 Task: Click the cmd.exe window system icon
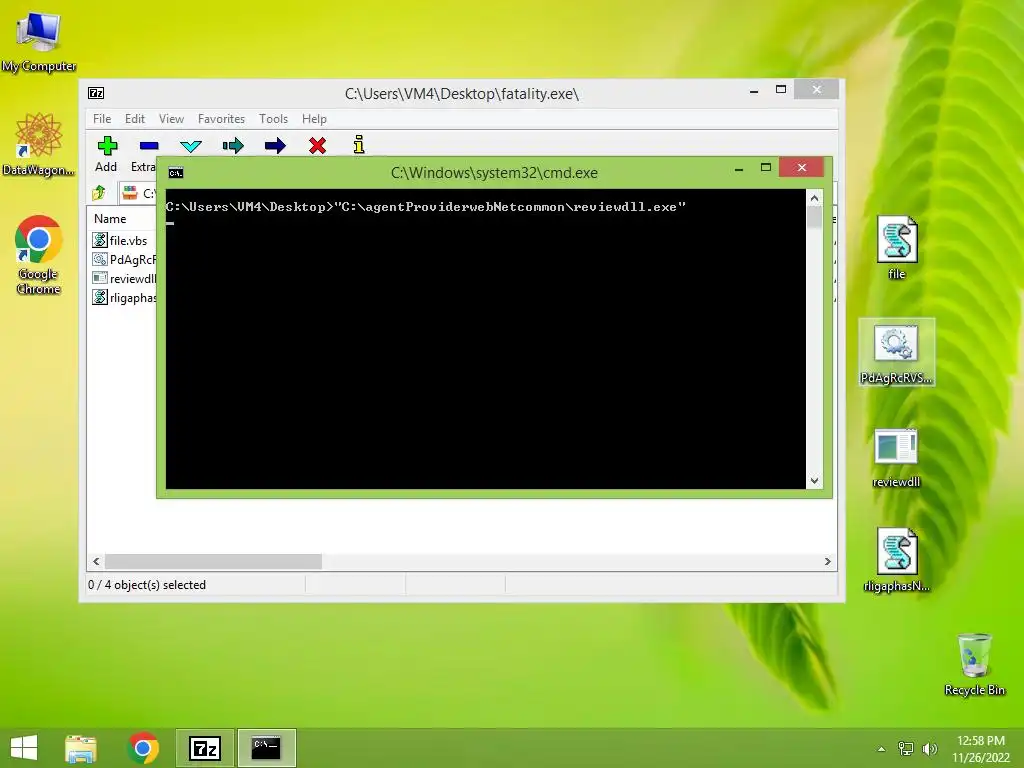click(x=176, y=173)
